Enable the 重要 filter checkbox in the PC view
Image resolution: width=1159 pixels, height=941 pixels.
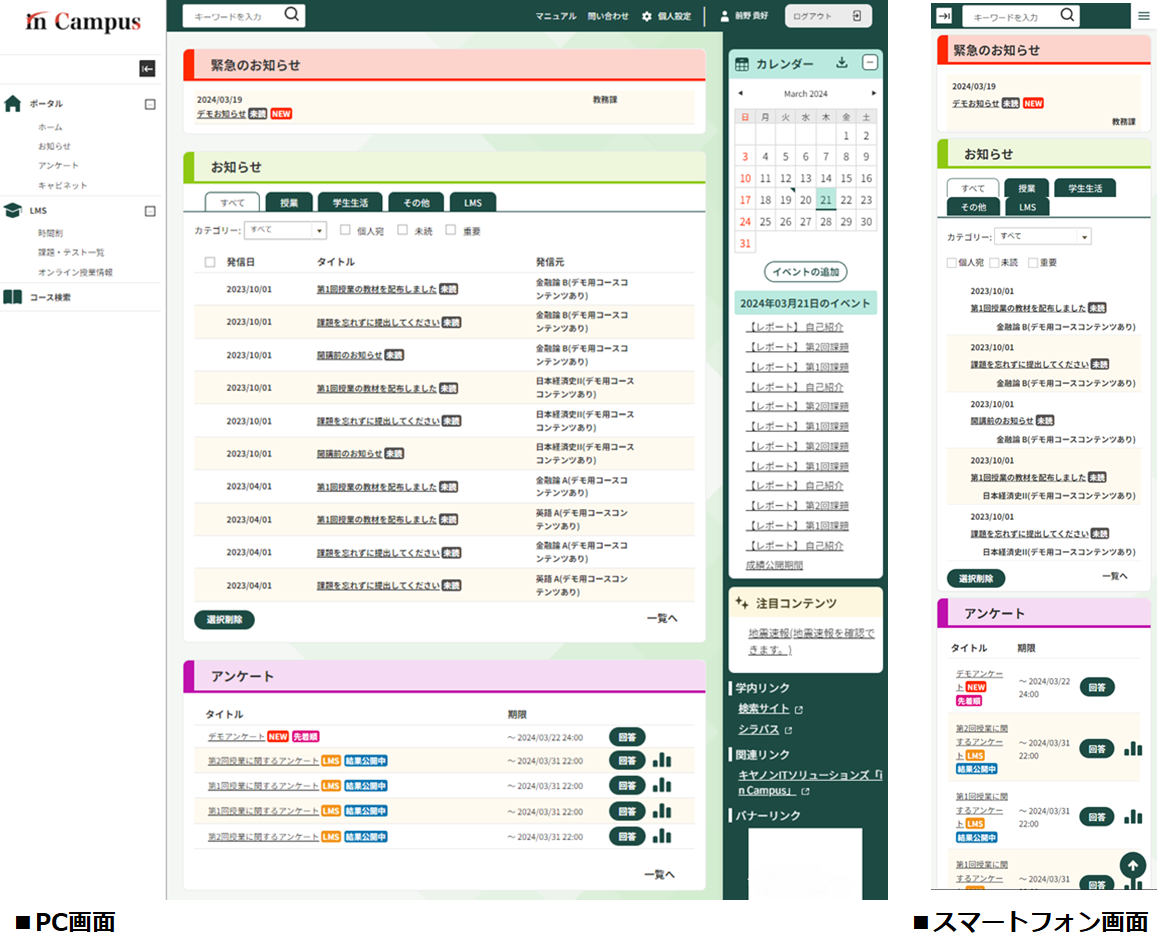tap(451, 230)
